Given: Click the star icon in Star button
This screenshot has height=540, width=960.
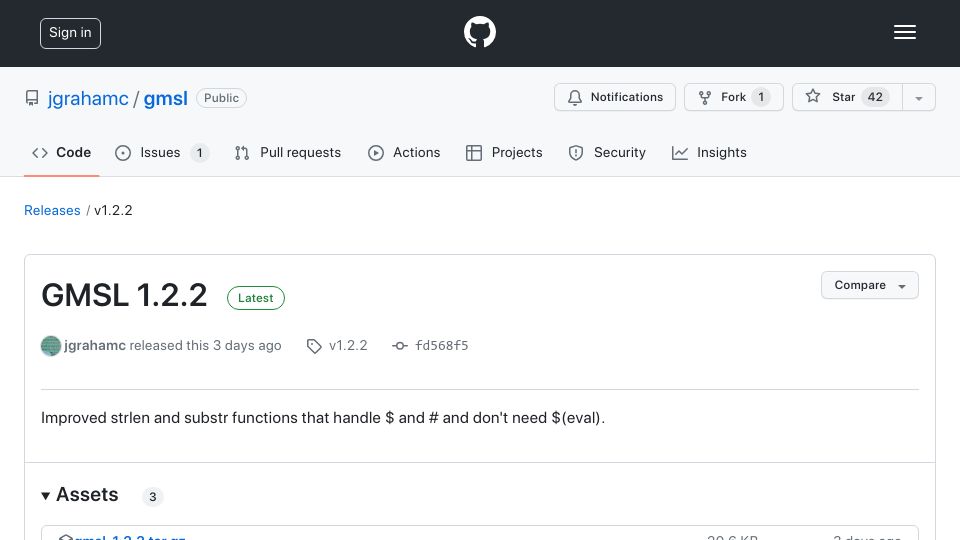Looking at the screenshot, I should (812, 96).
